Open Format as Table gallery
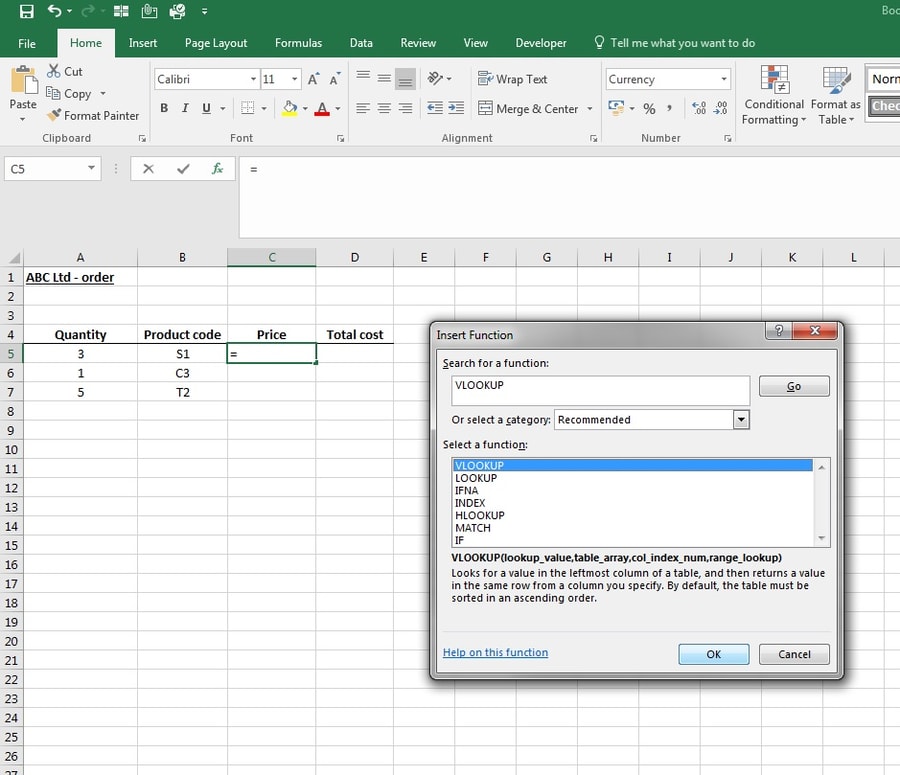 [x=836, y=95]
